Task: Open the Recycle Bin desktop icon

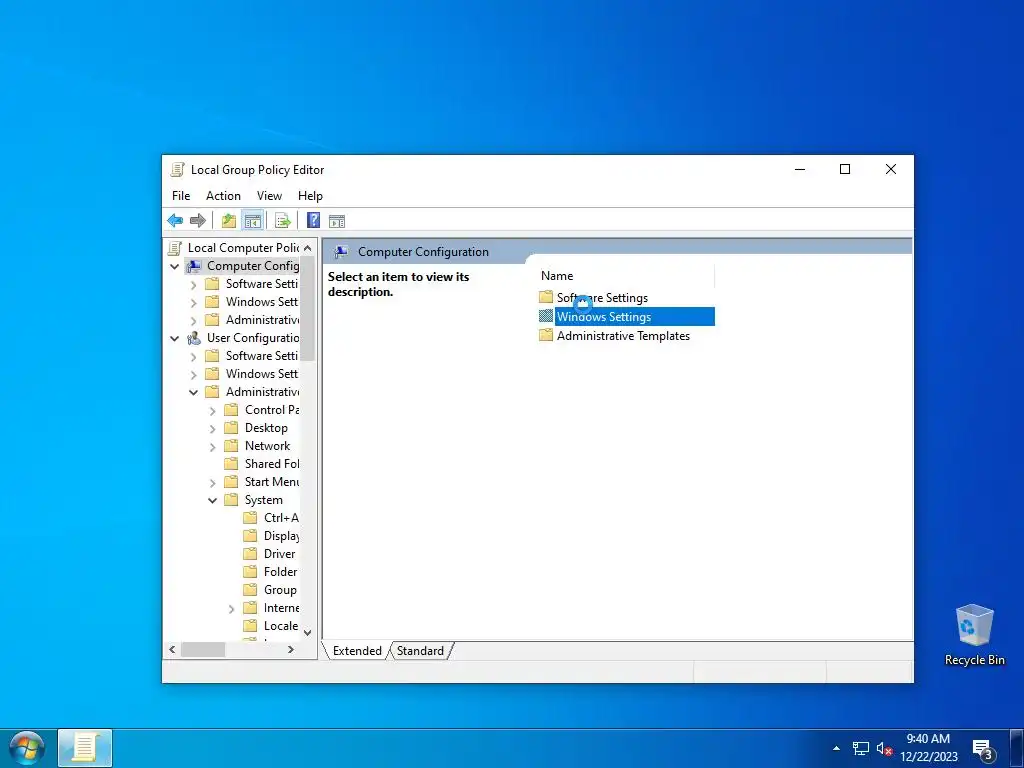Action: pos(974,635)
